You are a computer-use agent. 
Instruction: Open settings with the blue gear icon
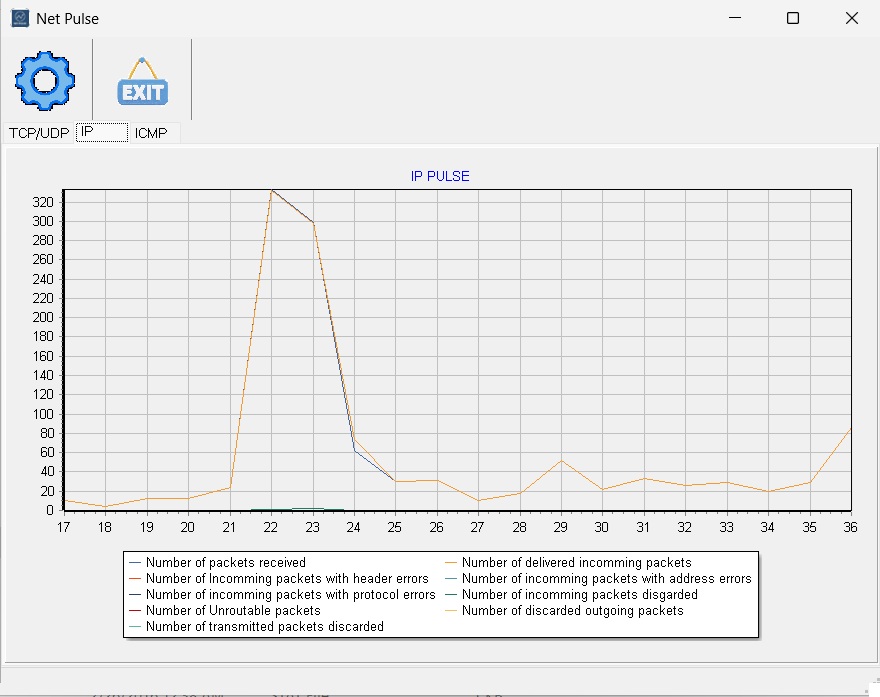click(x=45, y=82)
